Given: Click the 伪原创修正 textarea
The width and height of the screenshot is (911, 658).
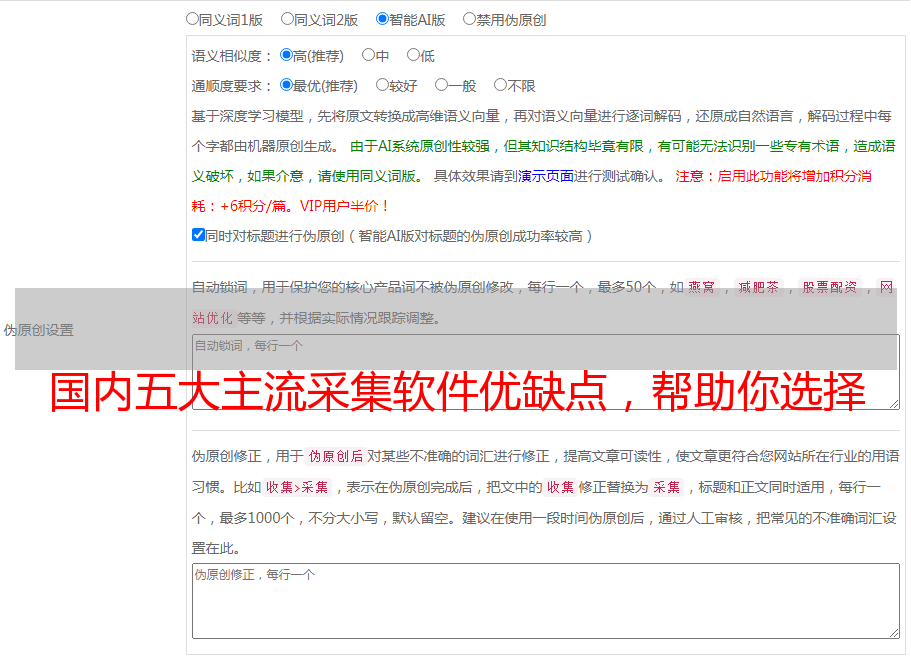Looking at the screenshot, I should click(546, 601).
